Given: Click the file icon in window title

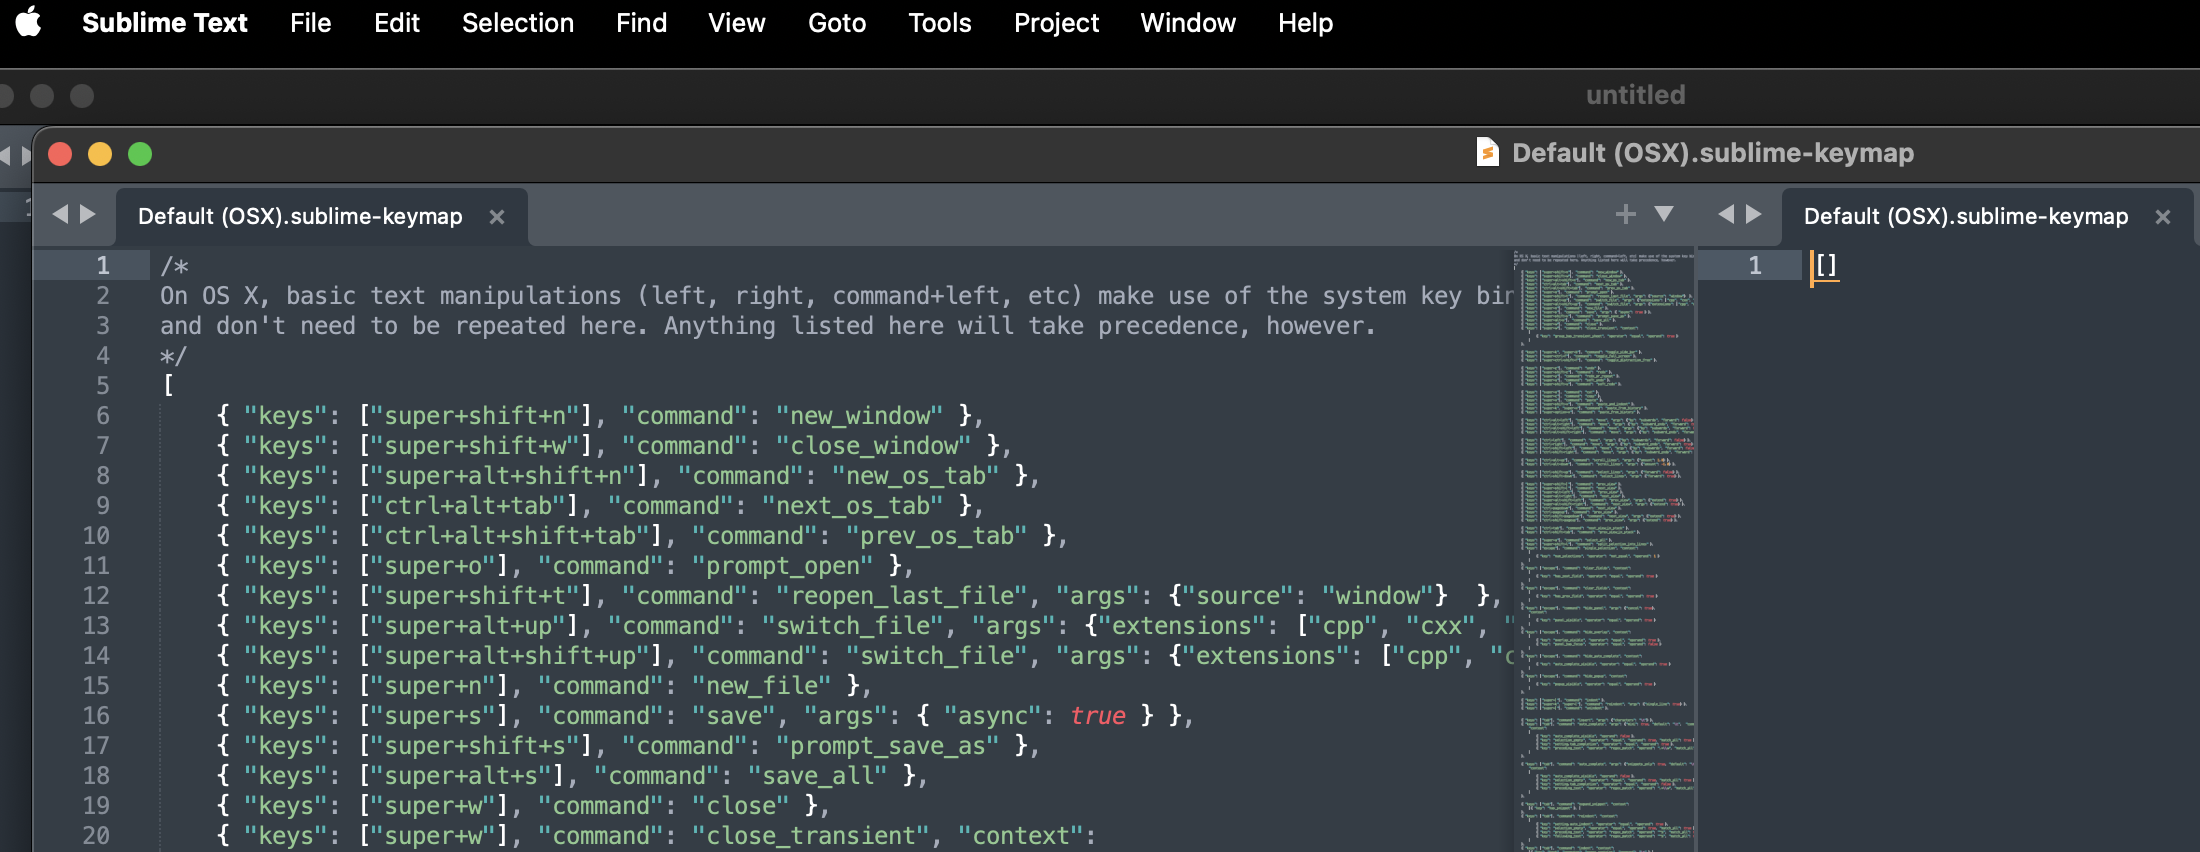Looking at the screenshot, I should pyautogui.click(x=1488, y=152).
